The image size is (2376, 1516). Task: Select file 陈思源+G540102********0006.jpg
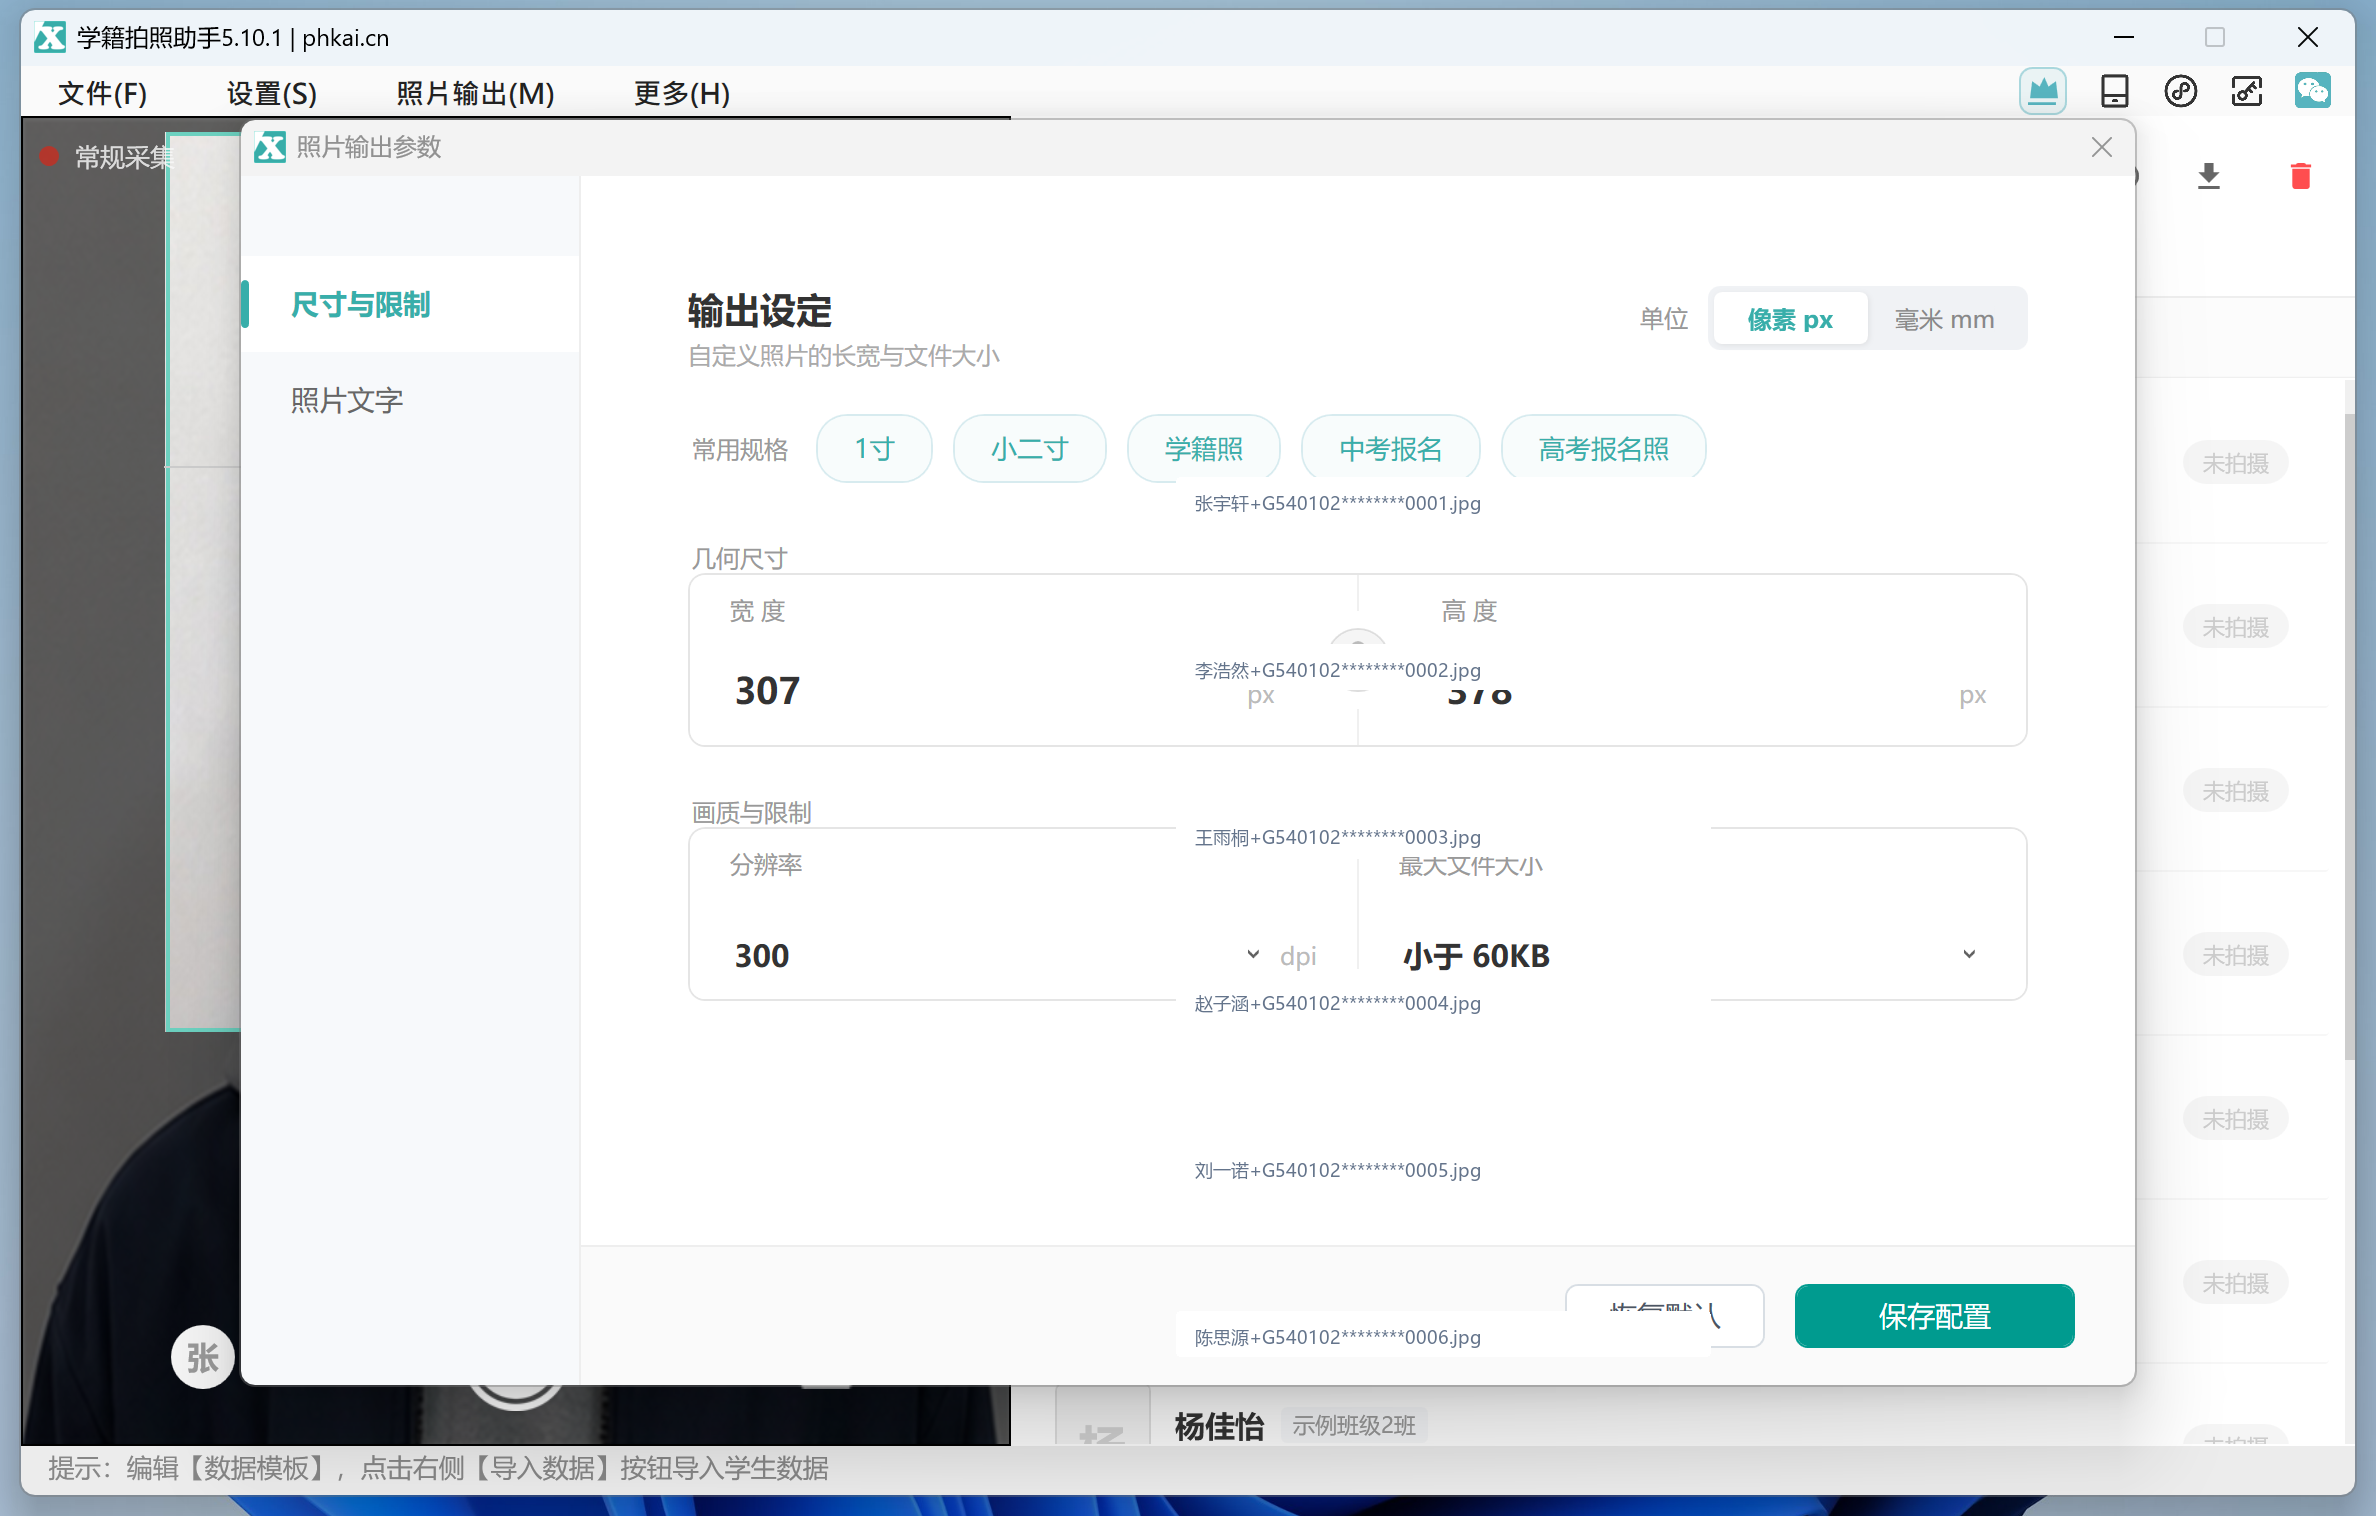(x=1337, y=1337)
